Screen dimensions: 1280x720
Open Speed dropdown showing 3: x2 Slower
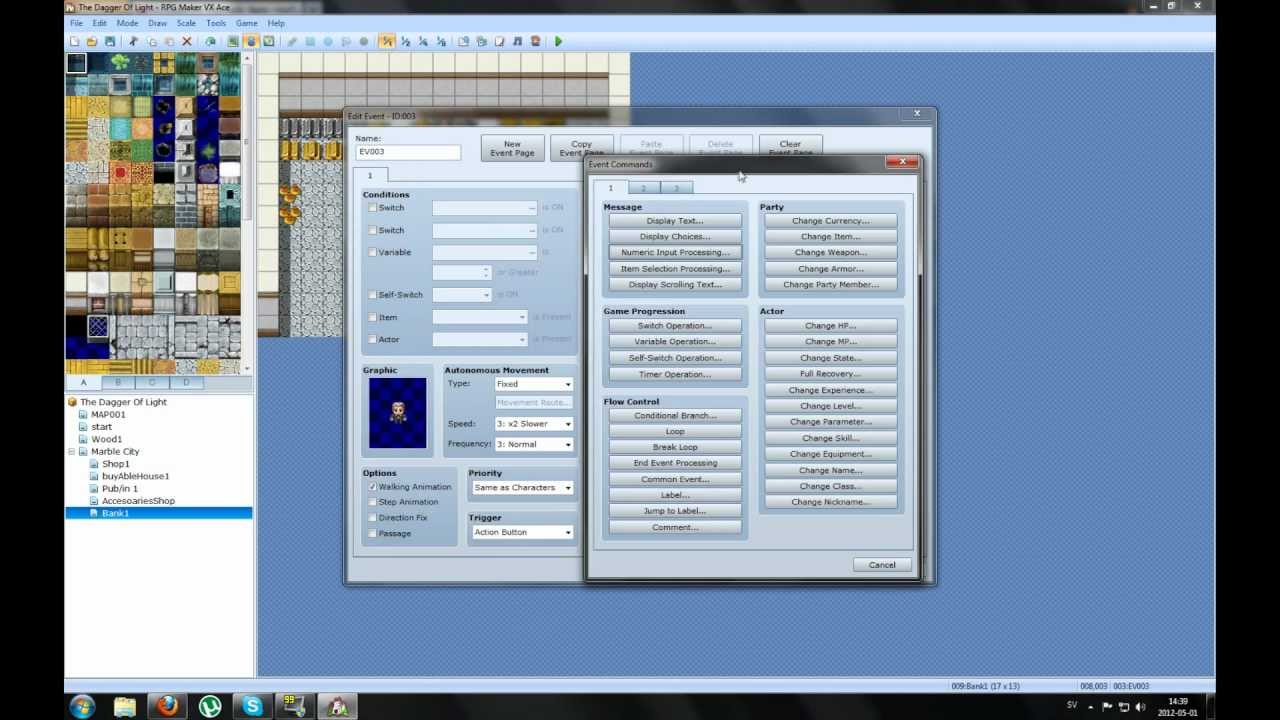point(534,424)
